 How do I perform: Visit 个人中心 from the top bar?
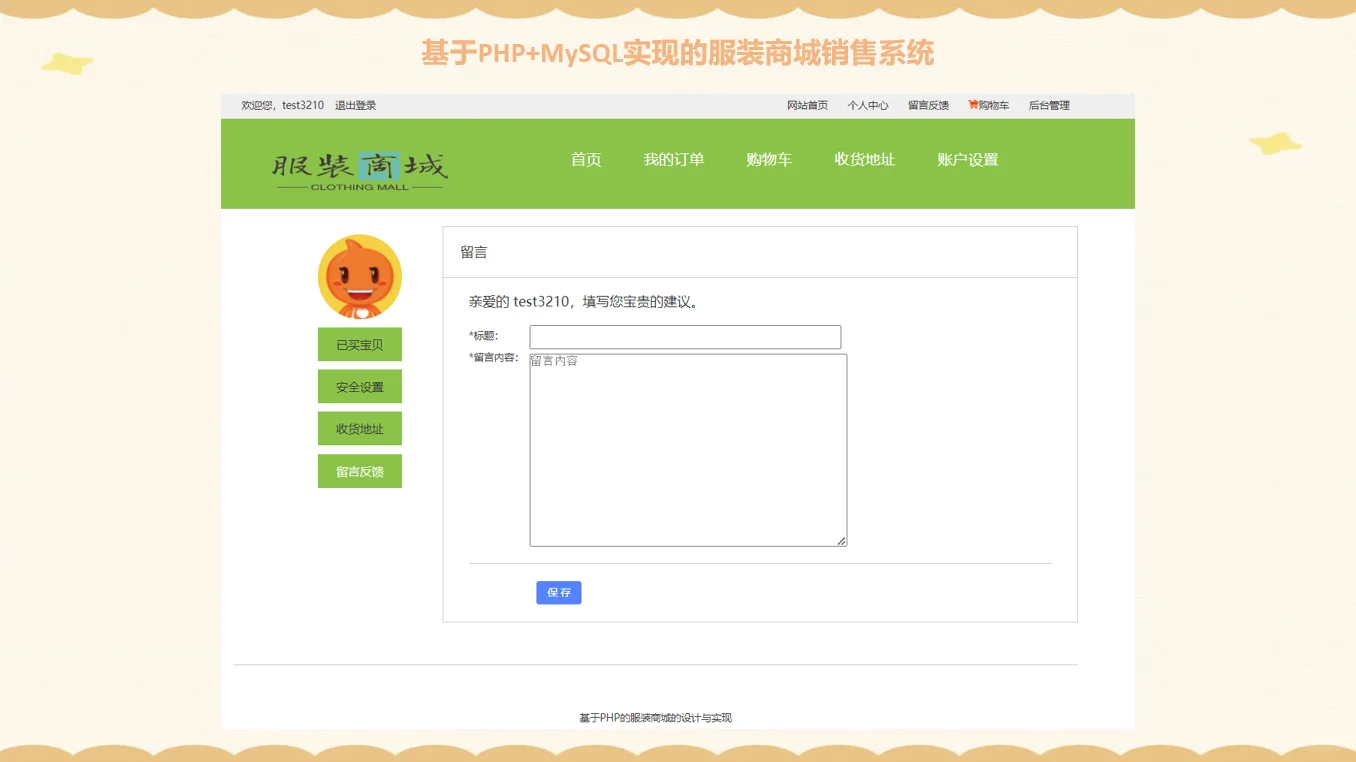point(868,105)
